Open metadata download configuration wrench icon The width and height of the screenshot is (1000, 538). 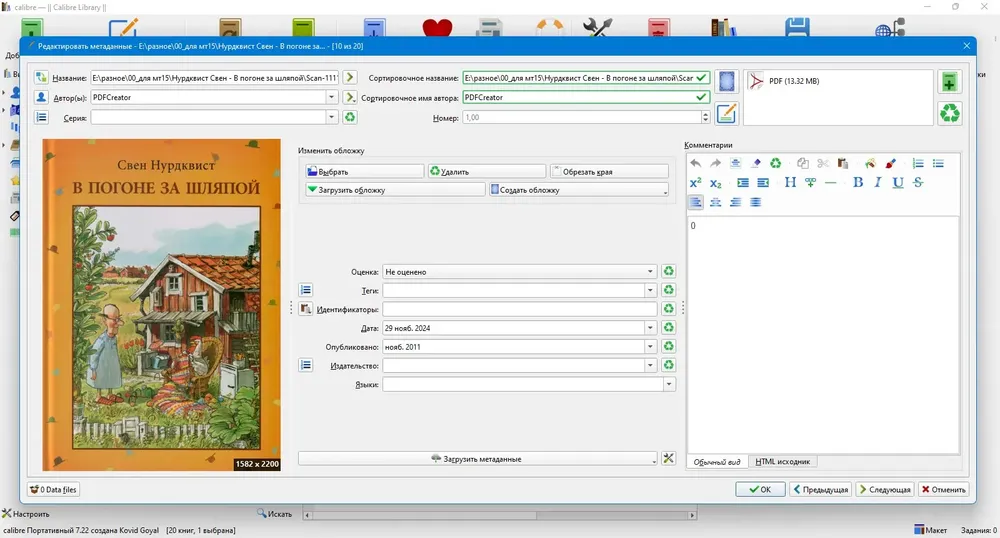click(668, 458)
